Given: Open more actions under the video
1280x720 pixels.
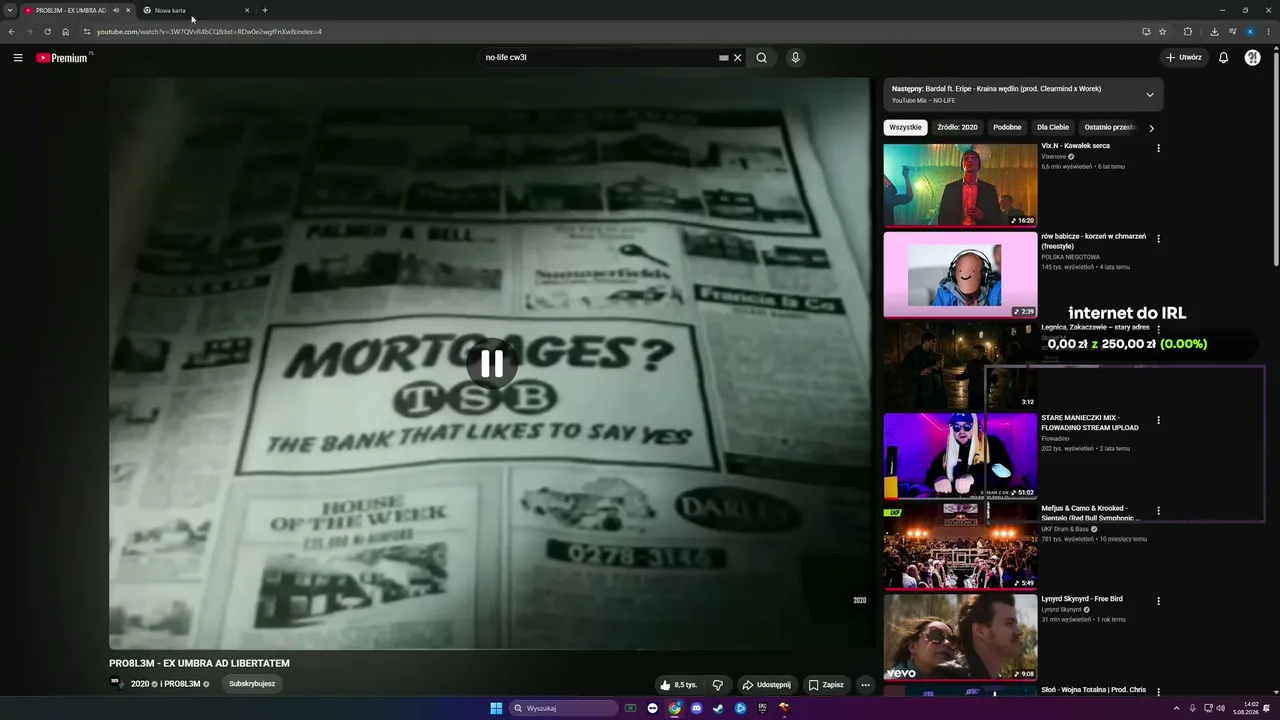Looking at the screenshot, I should (866, 685).
